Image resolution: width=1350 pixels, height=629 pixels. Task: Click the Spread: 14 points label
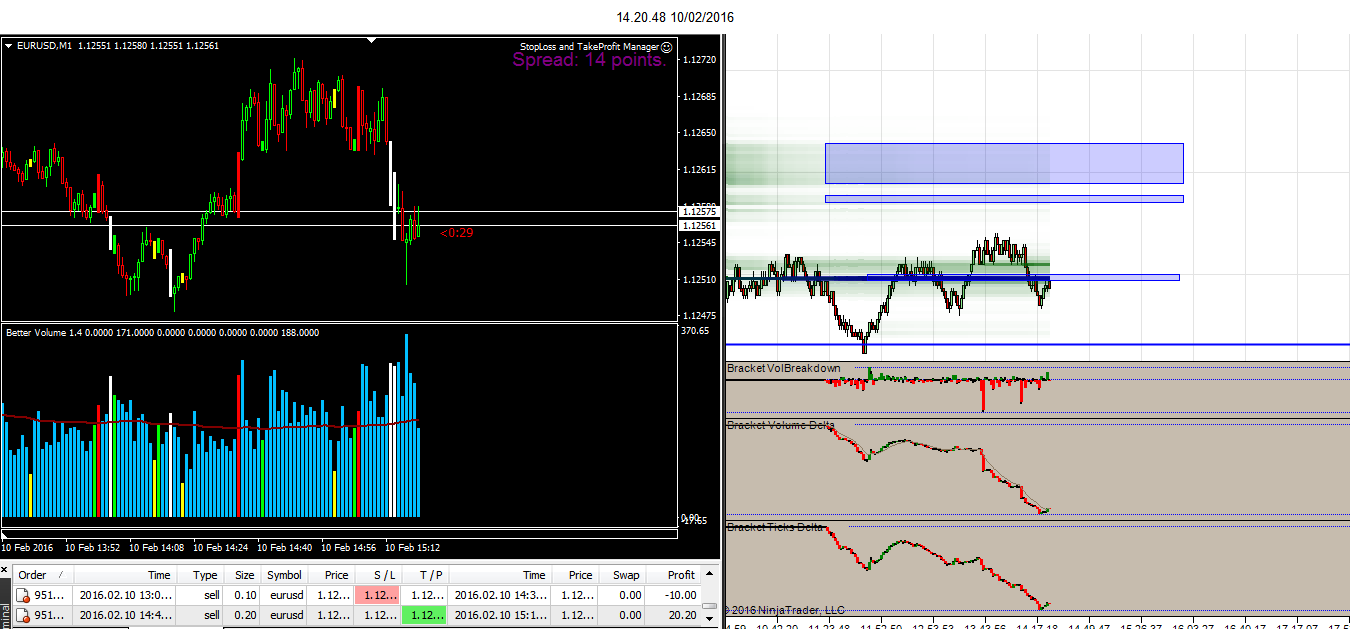(x=589, y=60)
